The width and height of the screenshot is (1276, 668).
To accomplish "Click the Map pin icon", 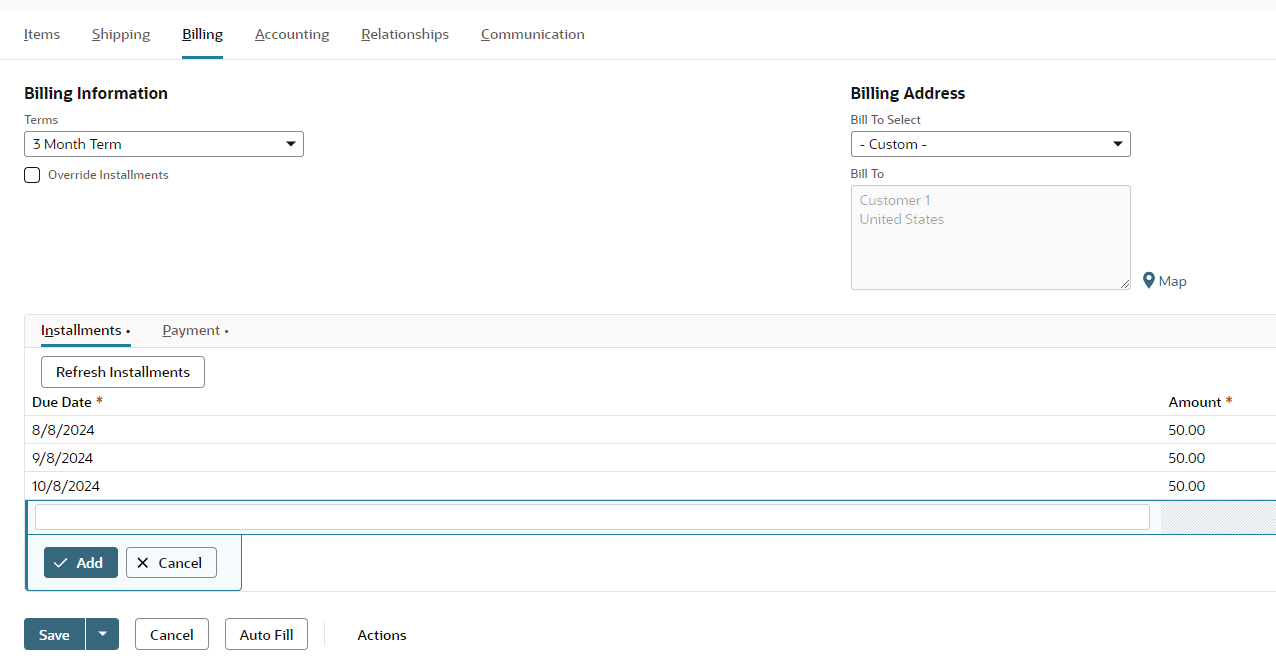I will click(1149, 281).
